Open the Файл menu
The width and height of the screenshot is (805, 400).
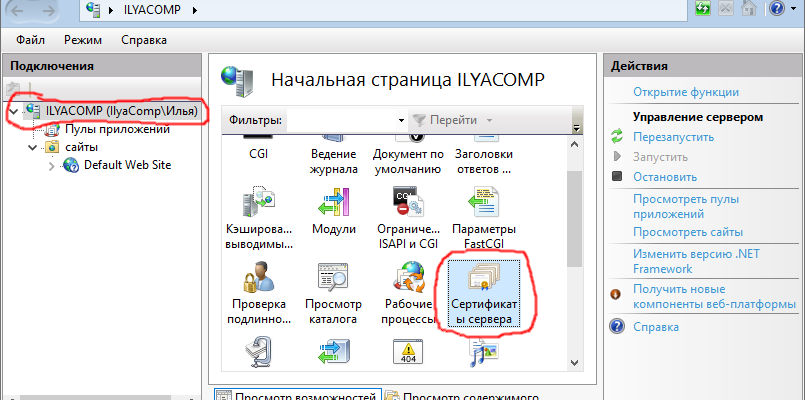[30, 40]
